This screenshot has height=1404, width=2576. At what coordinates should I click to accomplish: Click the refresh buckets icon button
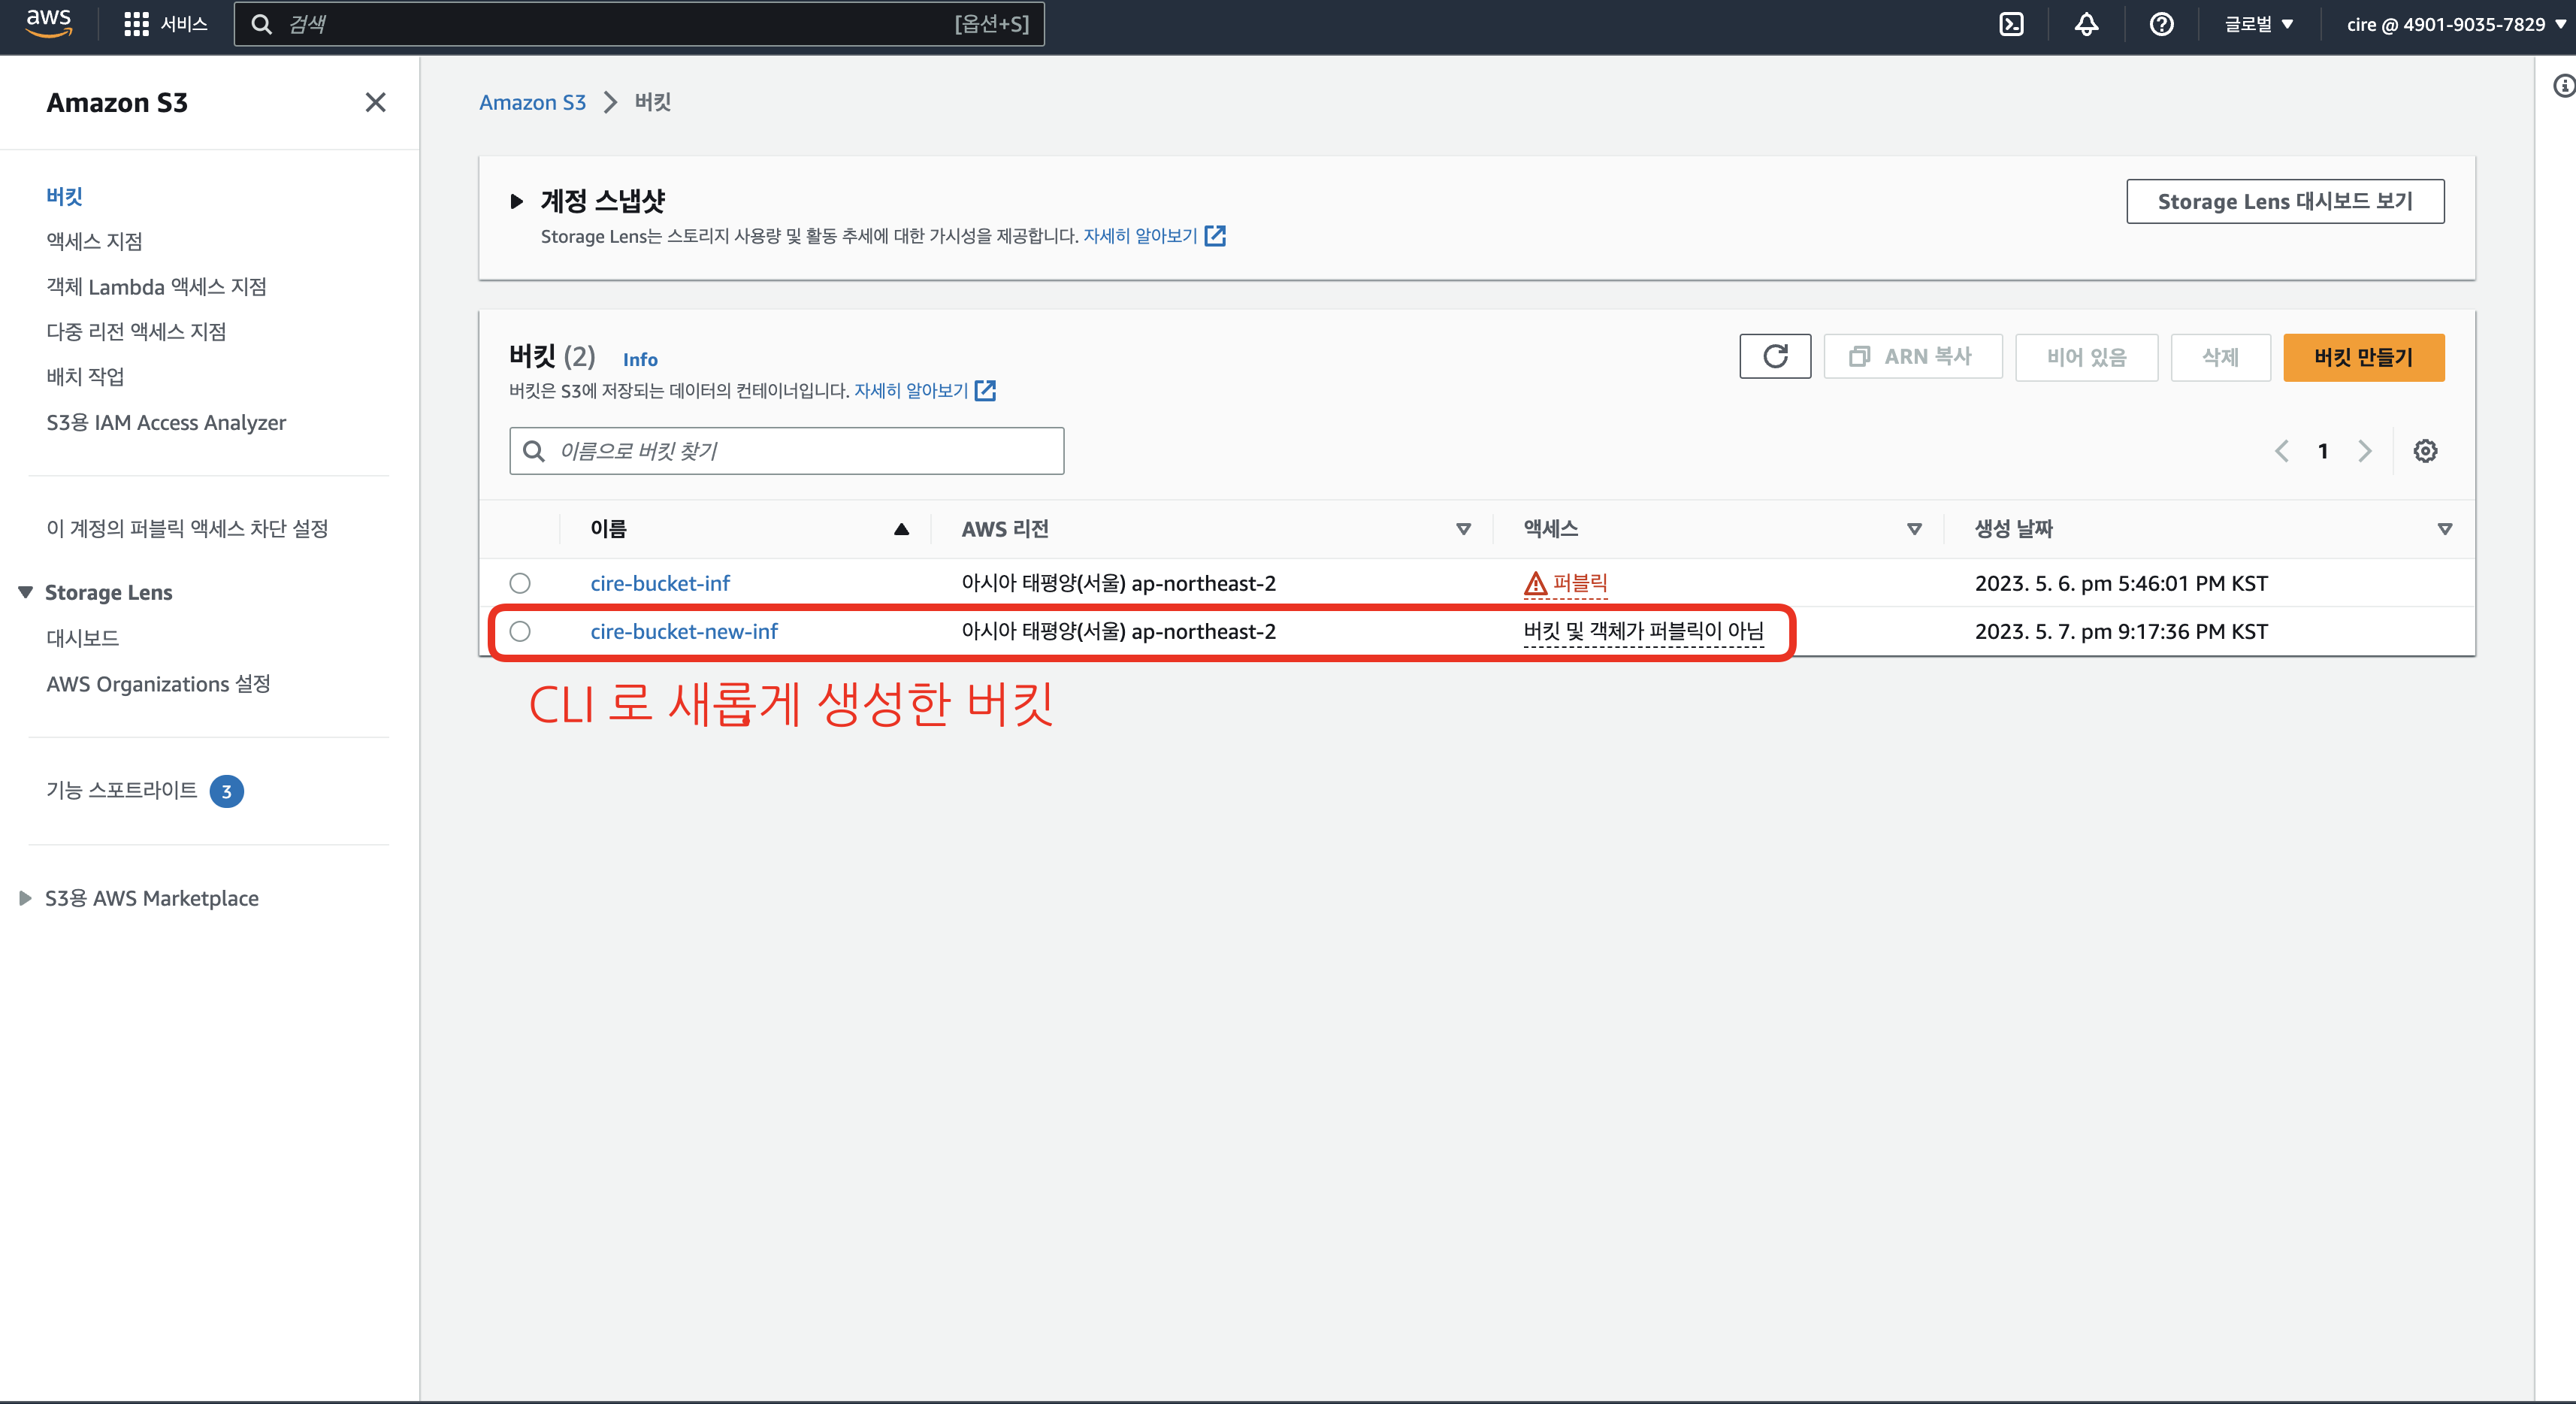[1775, 357]
